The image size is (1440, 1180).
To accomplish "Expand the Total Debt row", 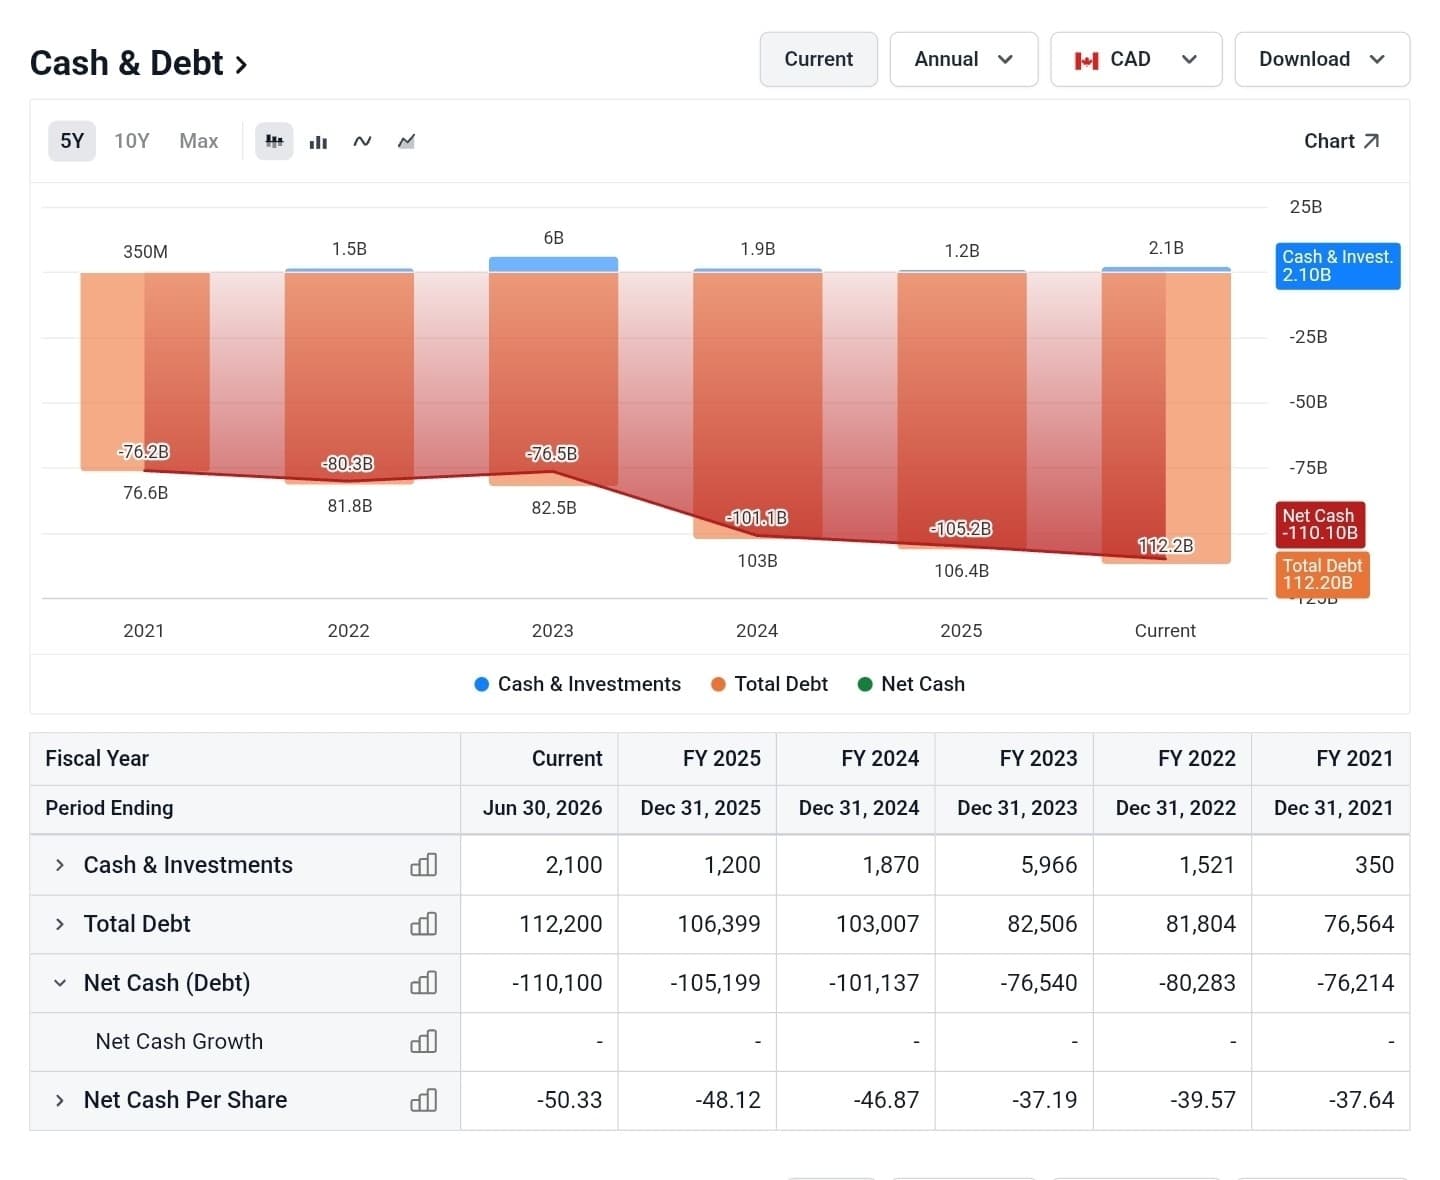I will pyautogui.click(x=60, y=924).
